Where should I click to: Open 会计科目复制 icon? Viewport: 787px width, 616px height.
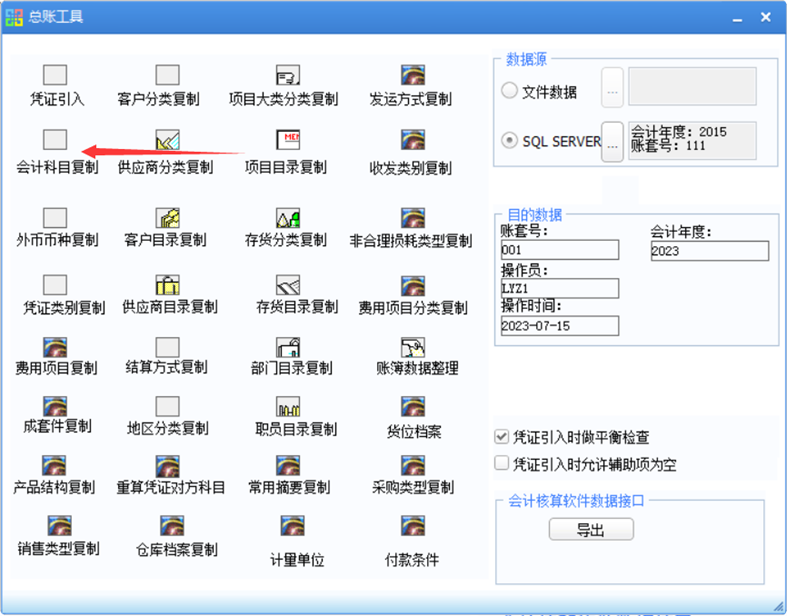pos(55,140)
